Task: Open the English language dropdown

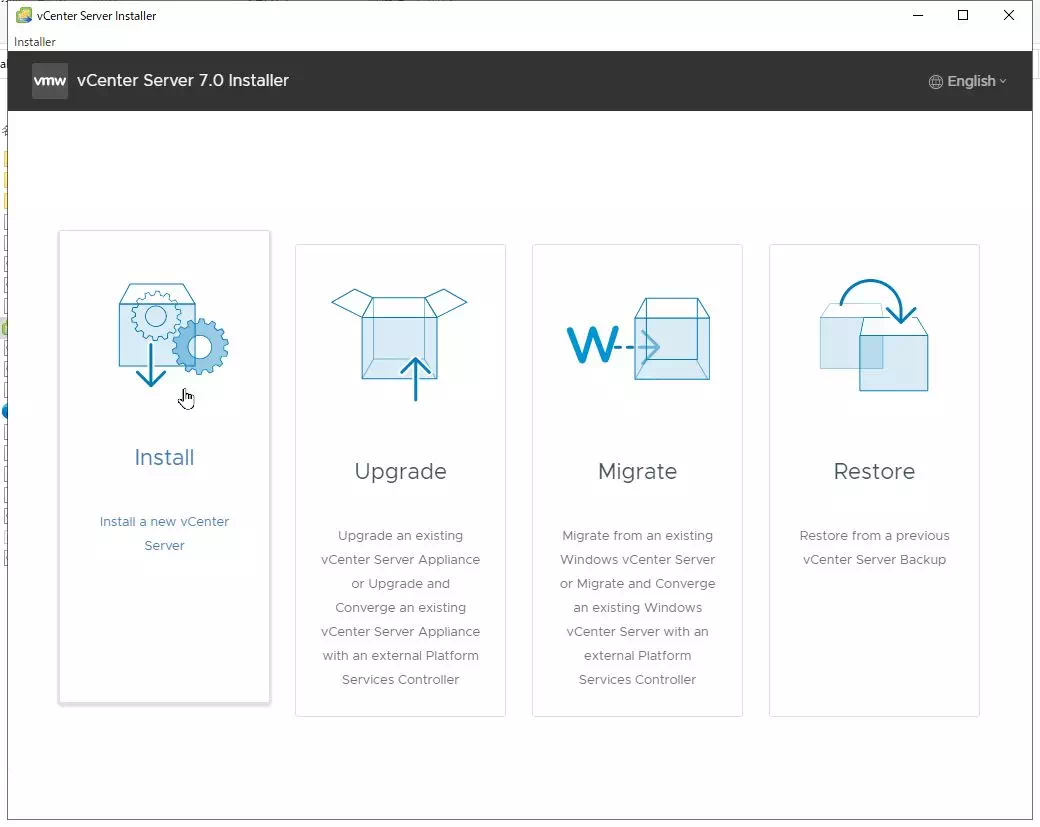Action: [968, 82]
